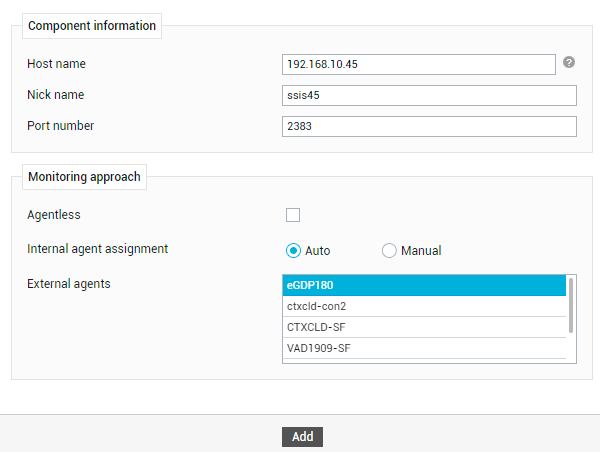This screenshot has height=452, width=600.
Task: Click the Agentless label text
Action: pos(54,215)
